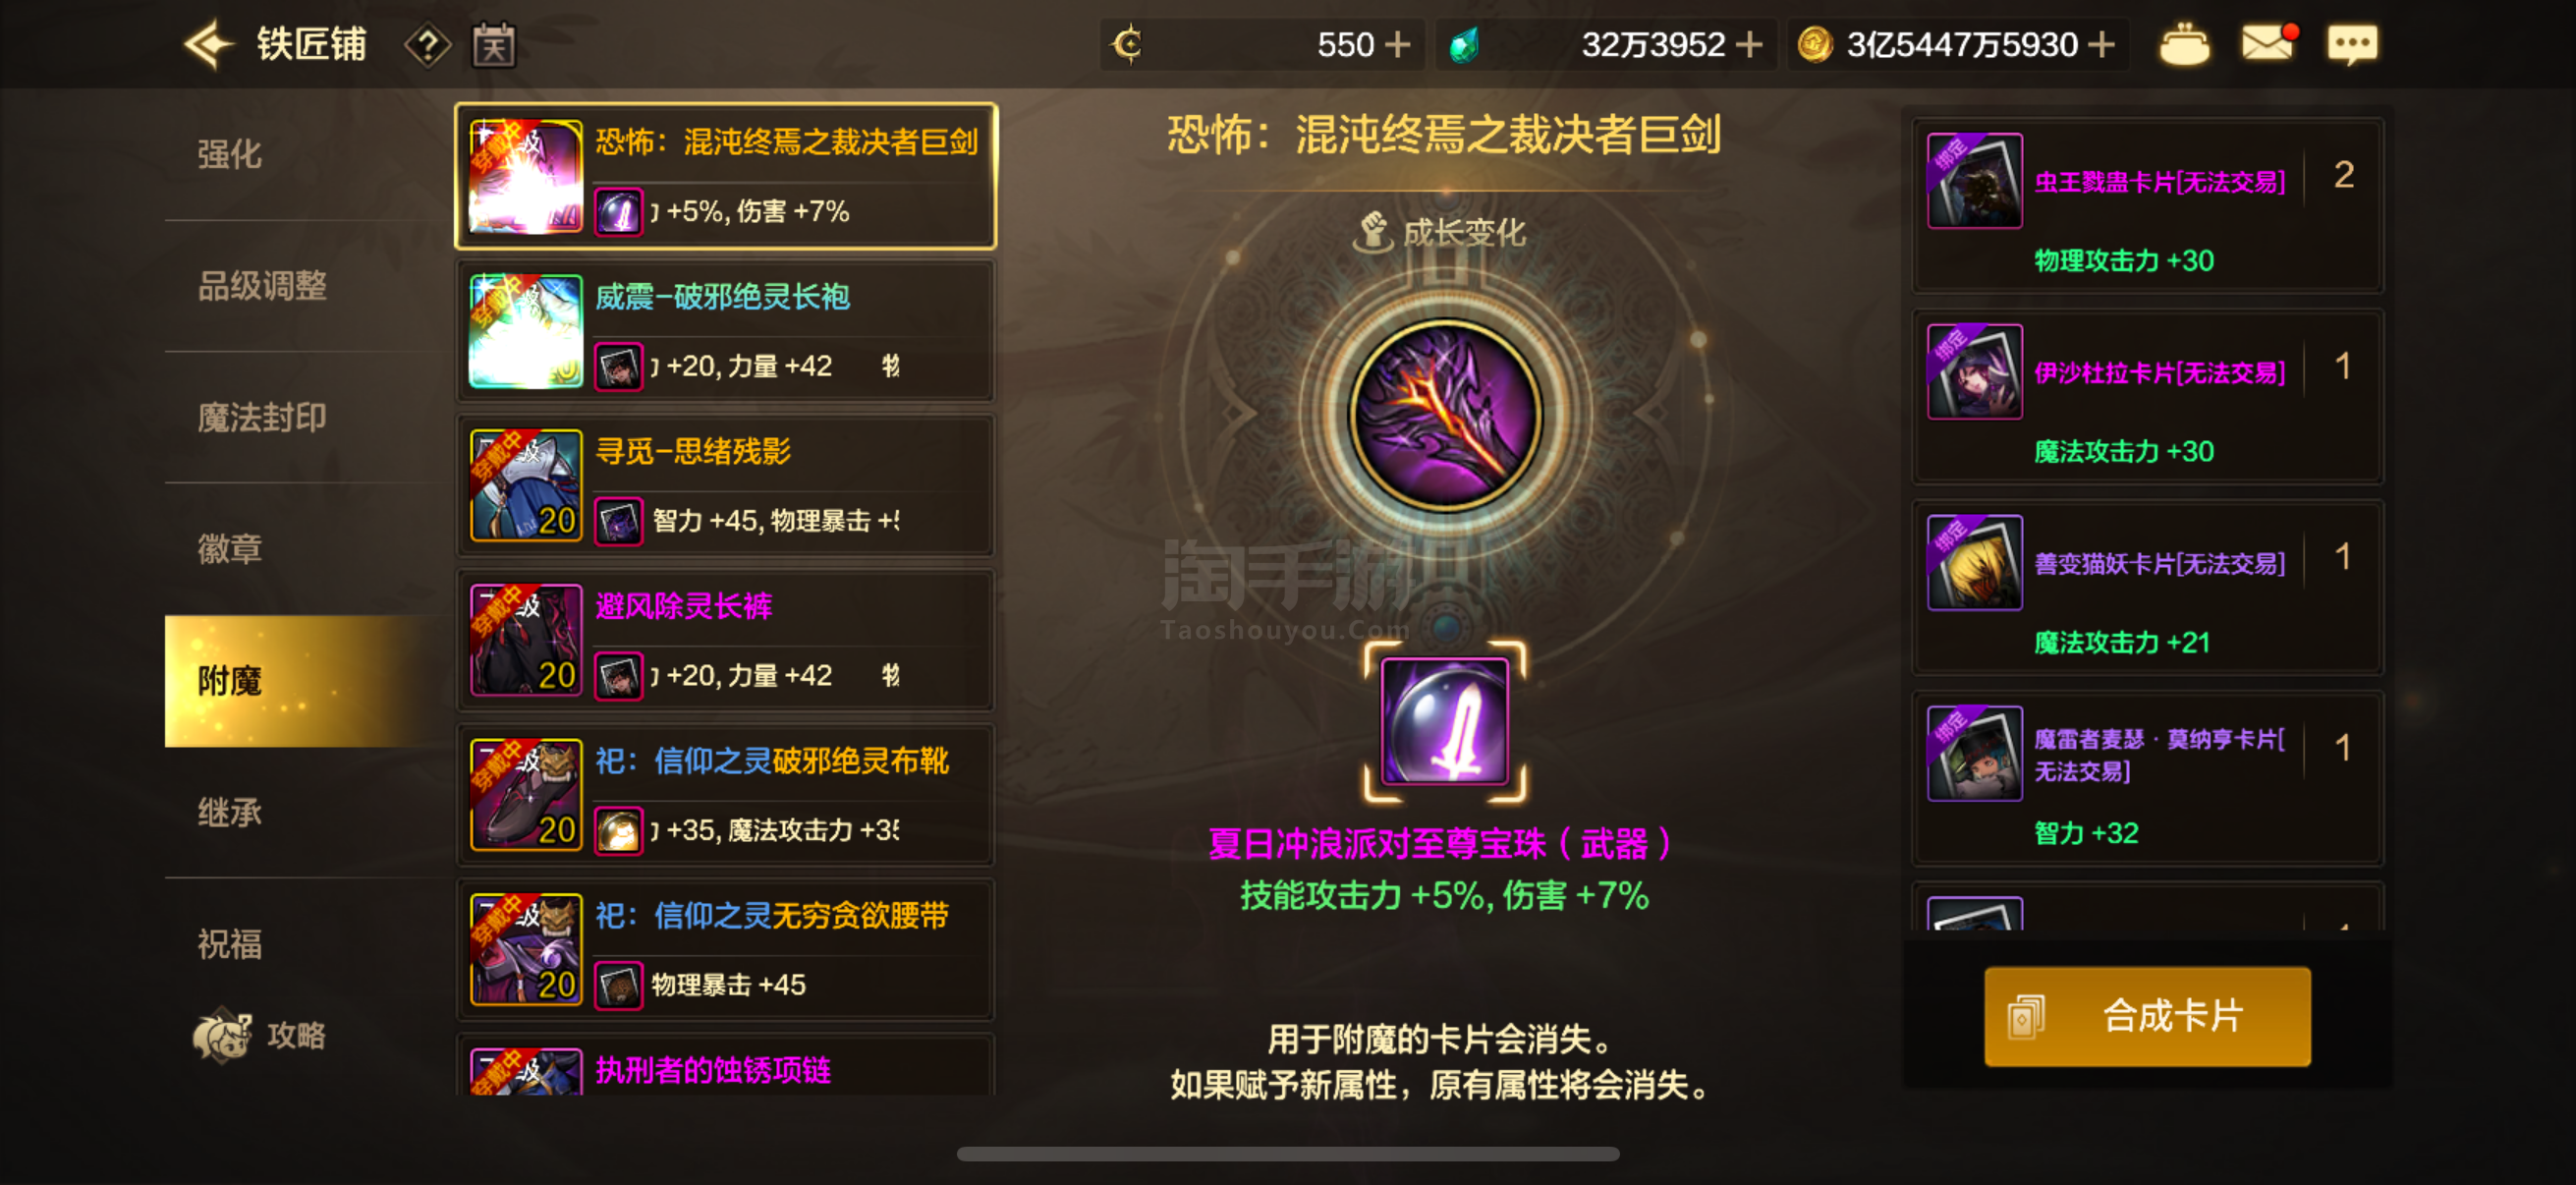Open the 继承 tab
Image resolution: width=2576 pixels, height=1185 pixels.
click(x=230, y=812)
